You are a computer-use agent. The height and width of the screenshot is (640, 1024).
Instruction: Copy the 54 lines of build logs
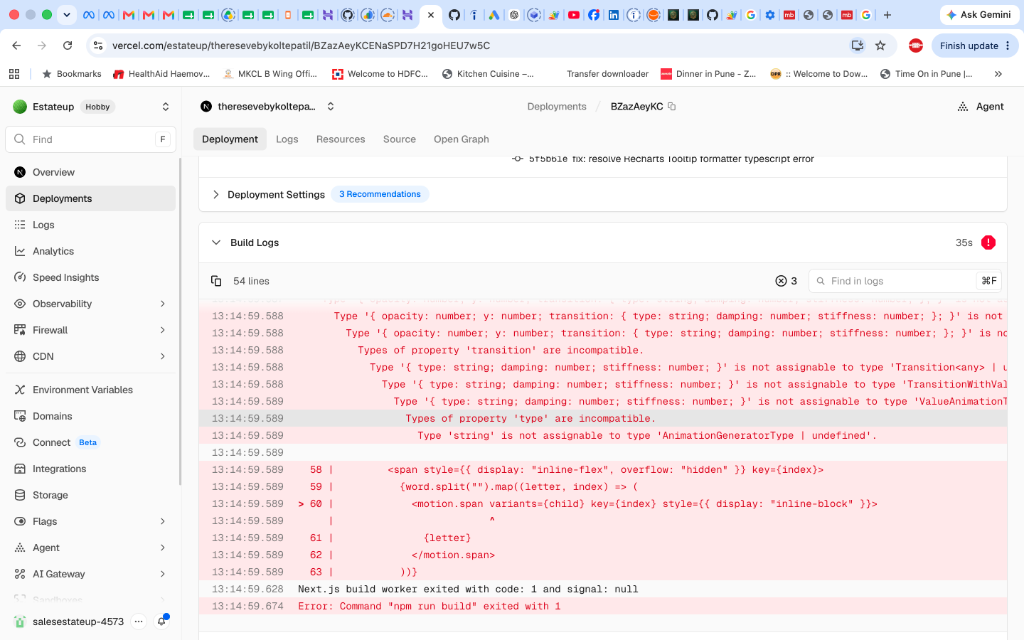point(216,281)
